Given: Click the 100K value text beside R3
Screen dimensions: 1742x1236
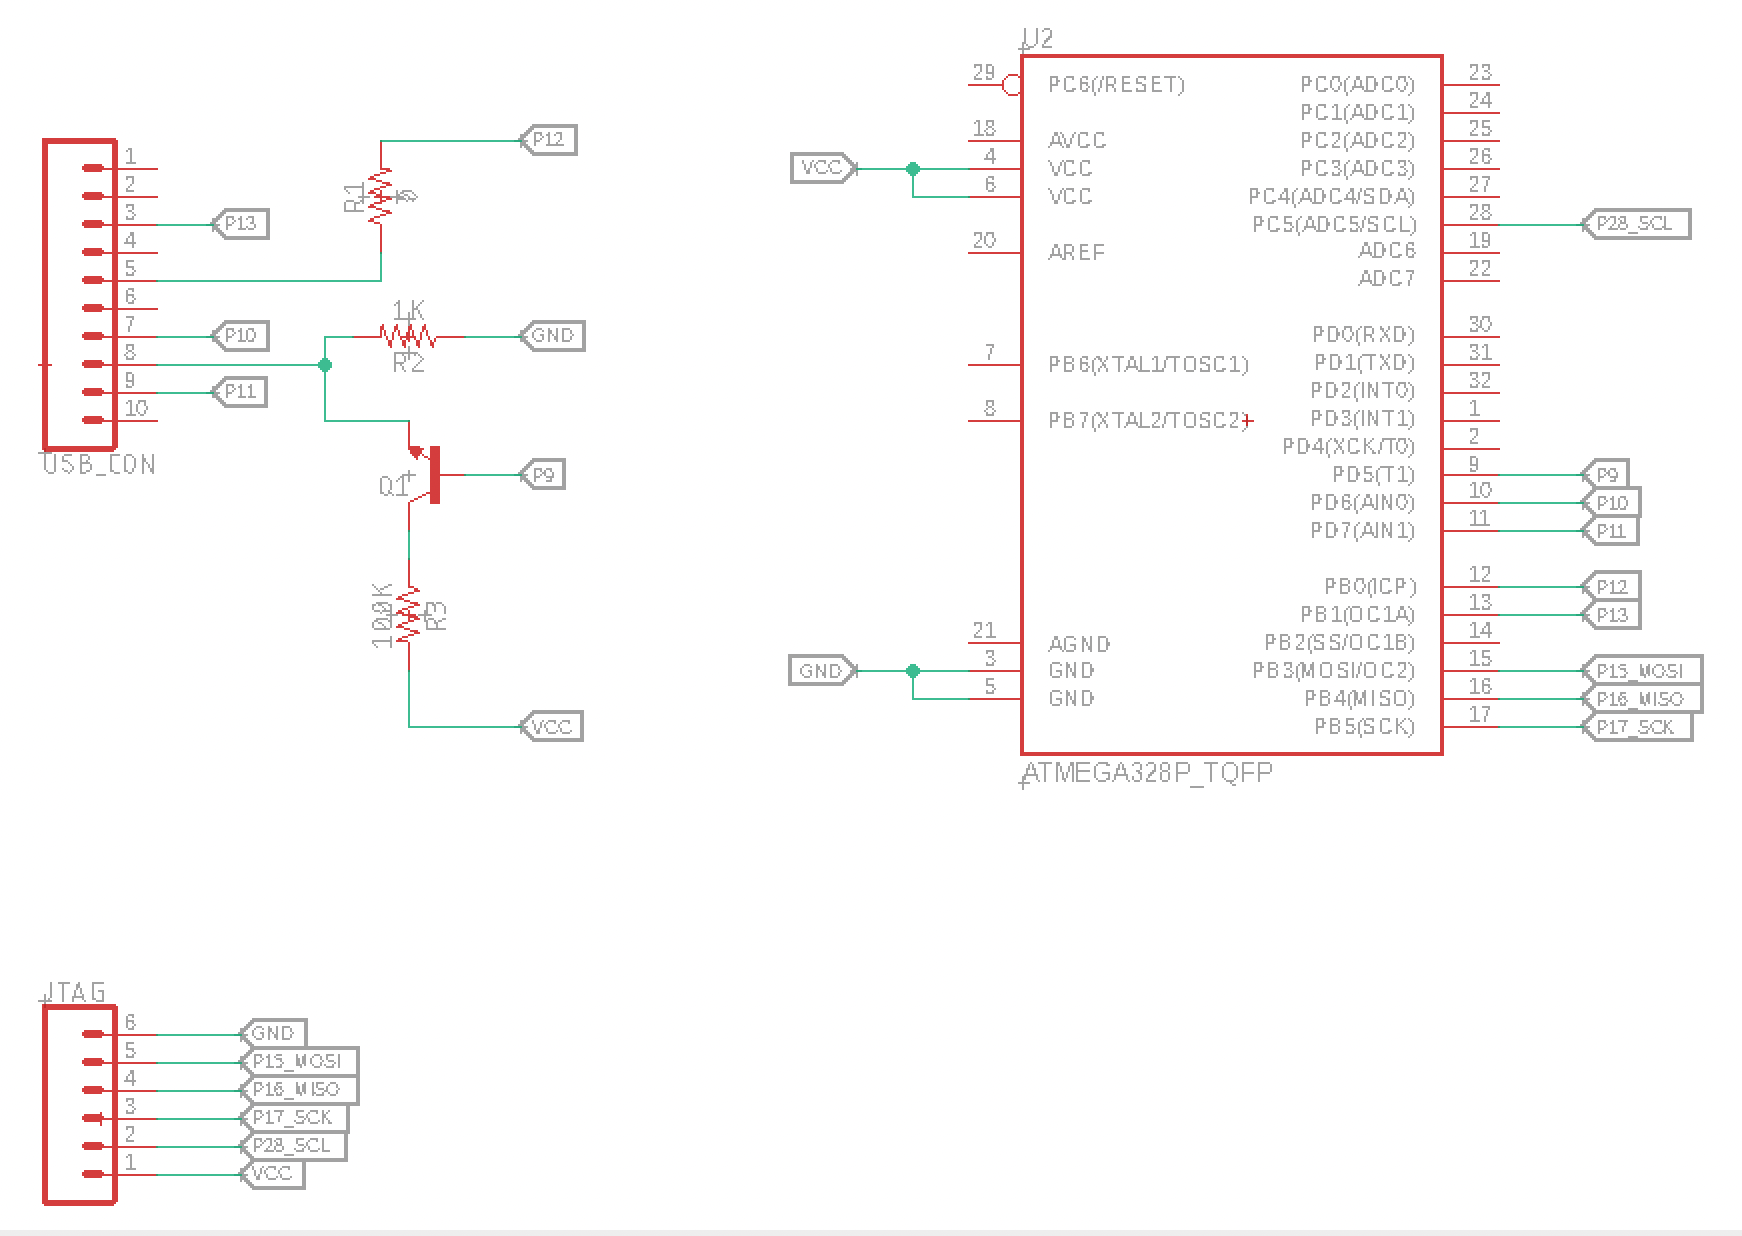Looking at the screenshot, I should 382,615.
